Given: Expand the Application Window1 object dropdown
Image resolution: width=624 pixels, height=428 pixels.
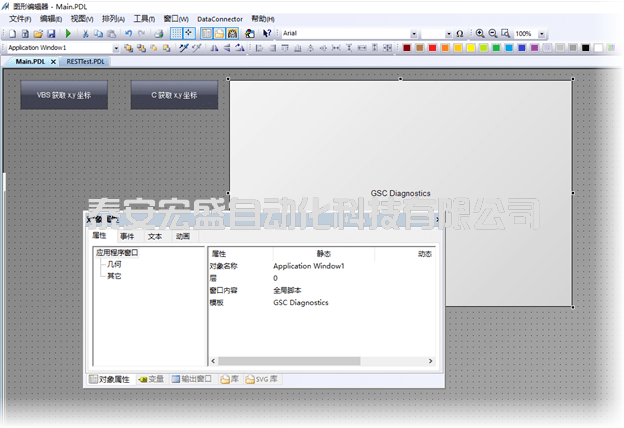Looking at the screenshot, I should [x=116, y=47].
